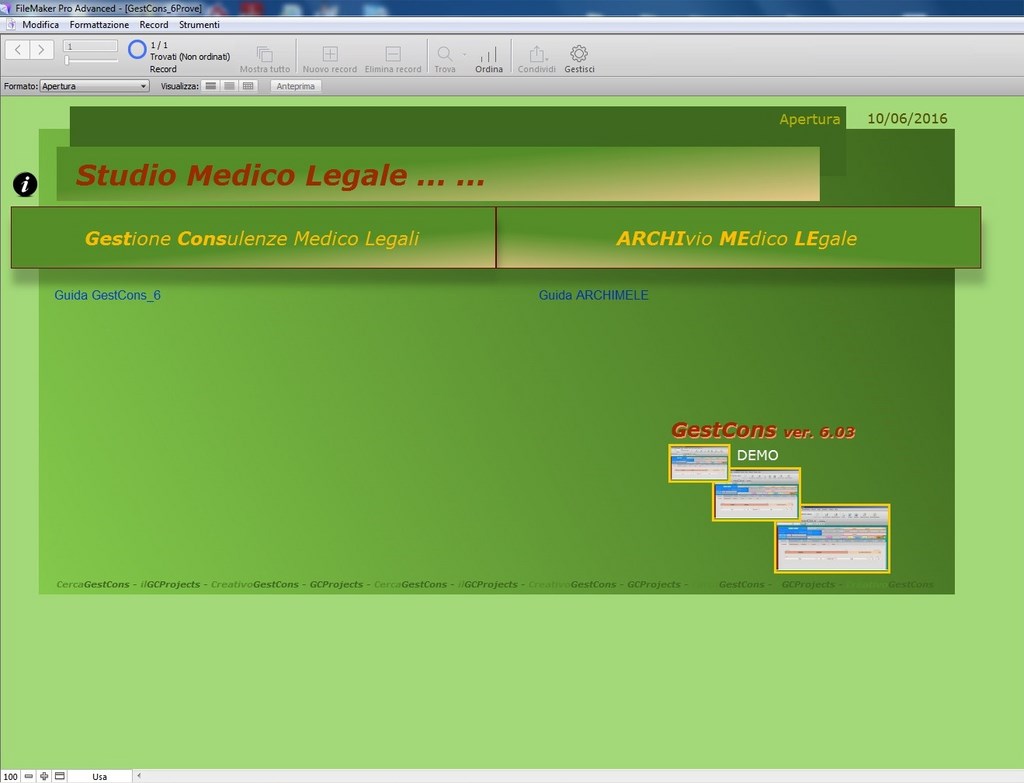Image resolution: width=1024 pixels, height=783 pixels.
Task: Go to the next record arrow
Action: point(41,50)
